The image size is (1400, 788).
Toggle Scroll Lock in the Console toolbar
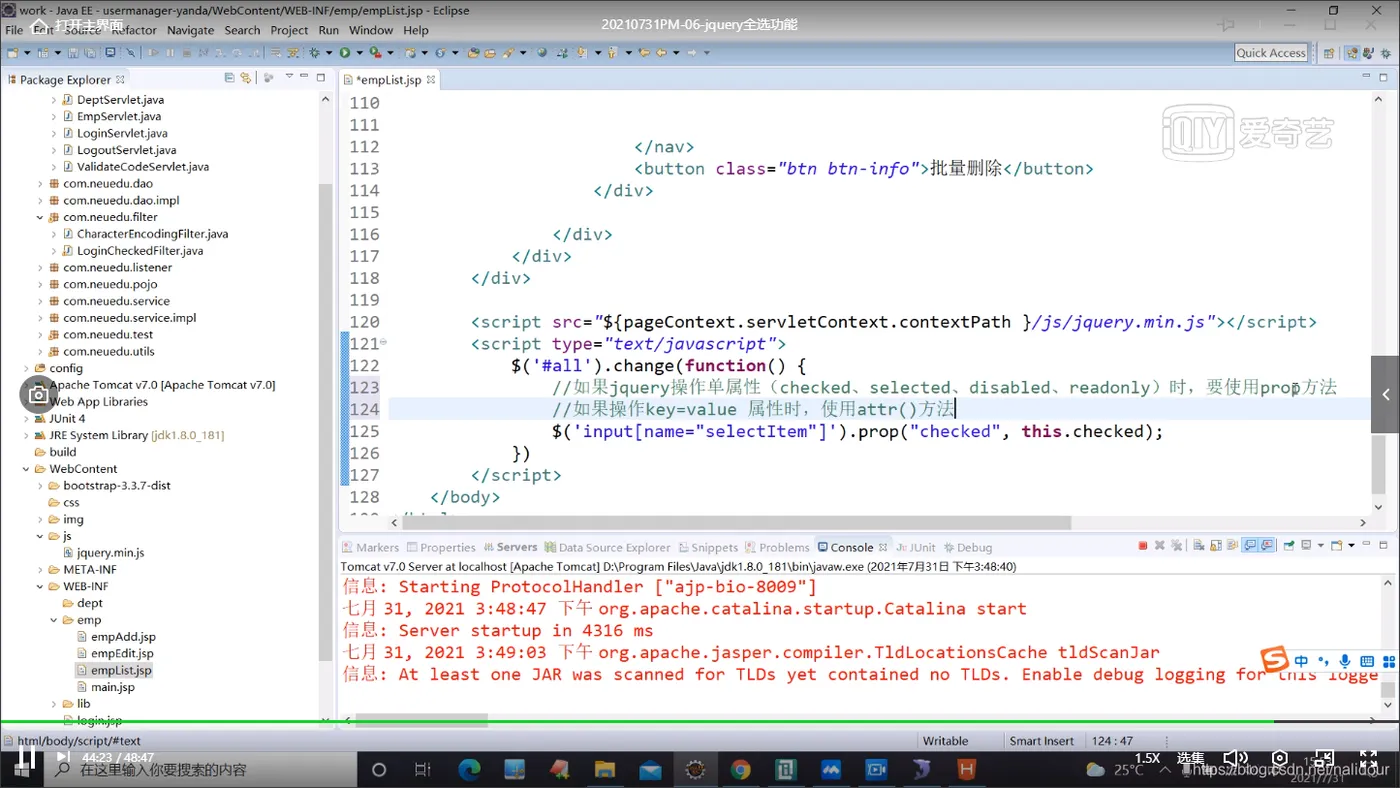point(1216,546)
